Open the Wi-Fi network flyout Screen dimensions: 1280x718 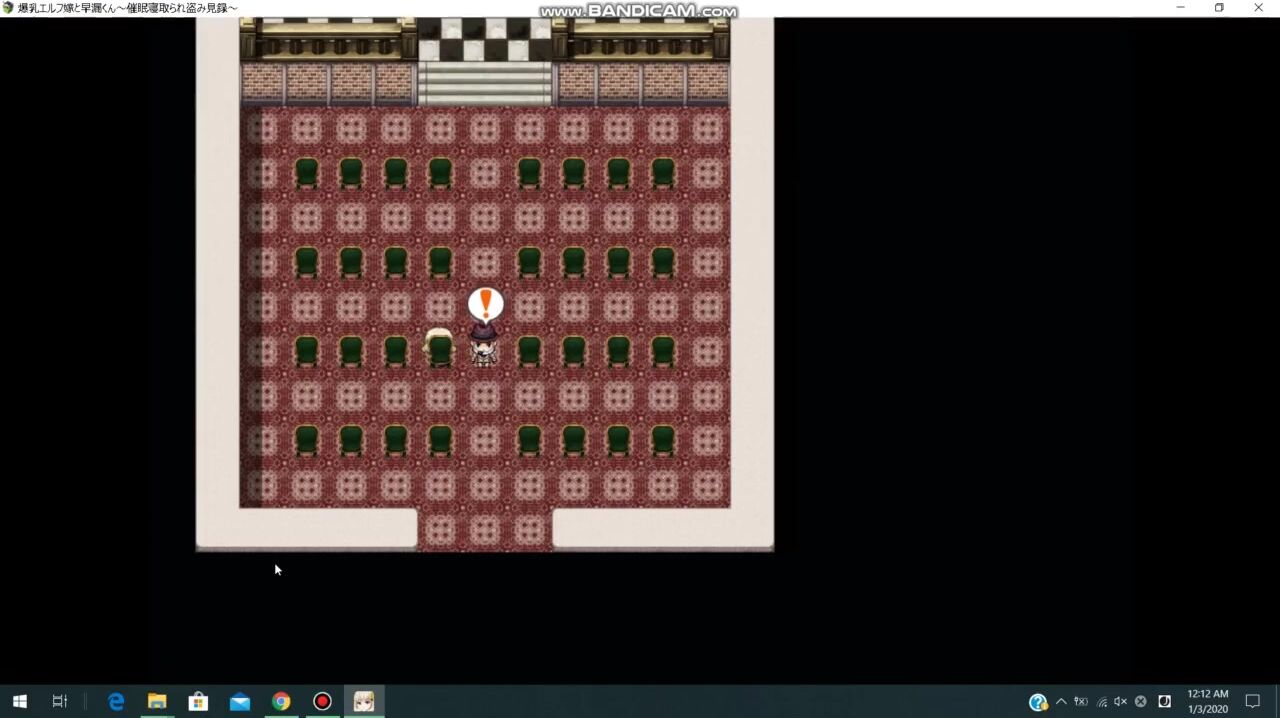(x=1101, y=702)
